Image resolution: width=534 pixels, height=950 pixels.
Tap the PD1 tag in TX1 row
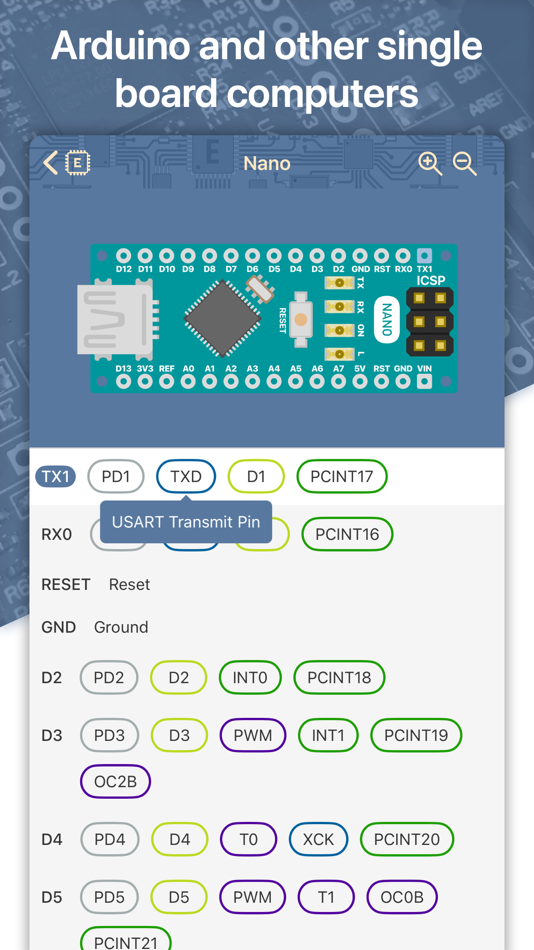pyautogui.click(x=116, y=477)
